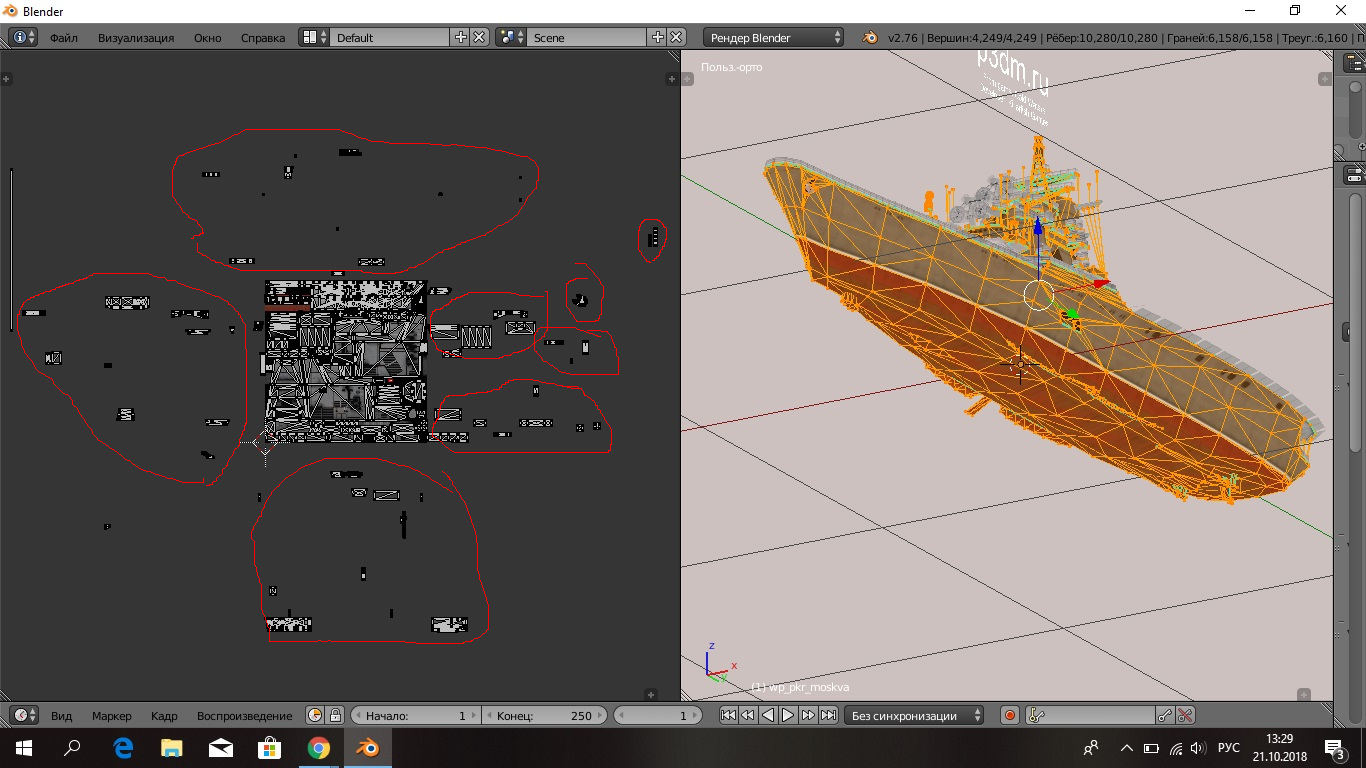
Task: Open the timeline Воспроизведение menu
Action: pos(245,716)
